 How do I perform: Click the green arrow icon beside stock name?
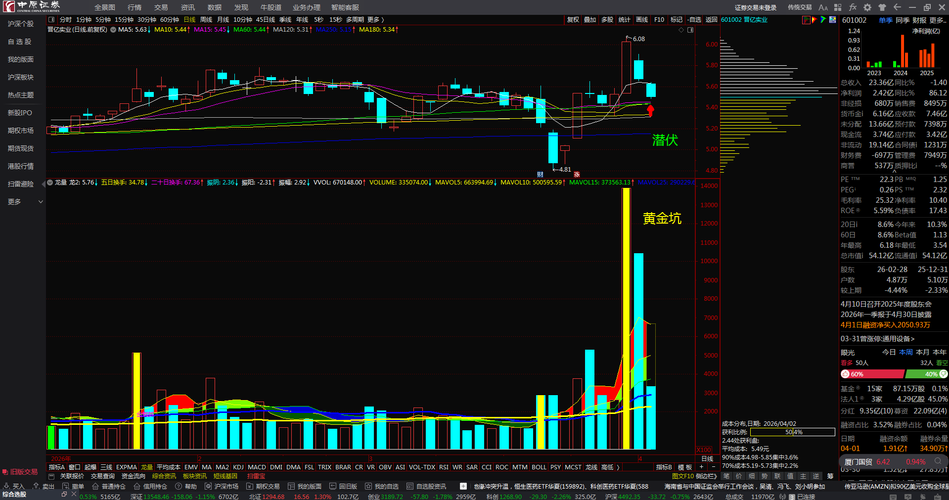coord(823,20)
